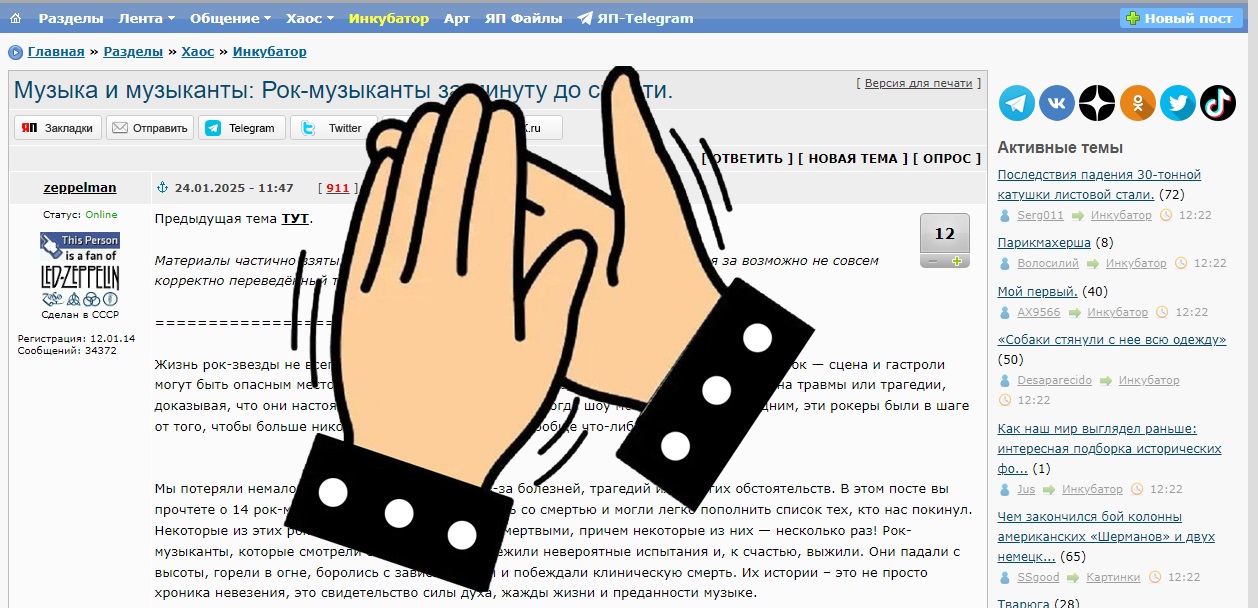Click the Активные темы heading
Viewport: 1258px width, 608px height.
point(1060,148)
